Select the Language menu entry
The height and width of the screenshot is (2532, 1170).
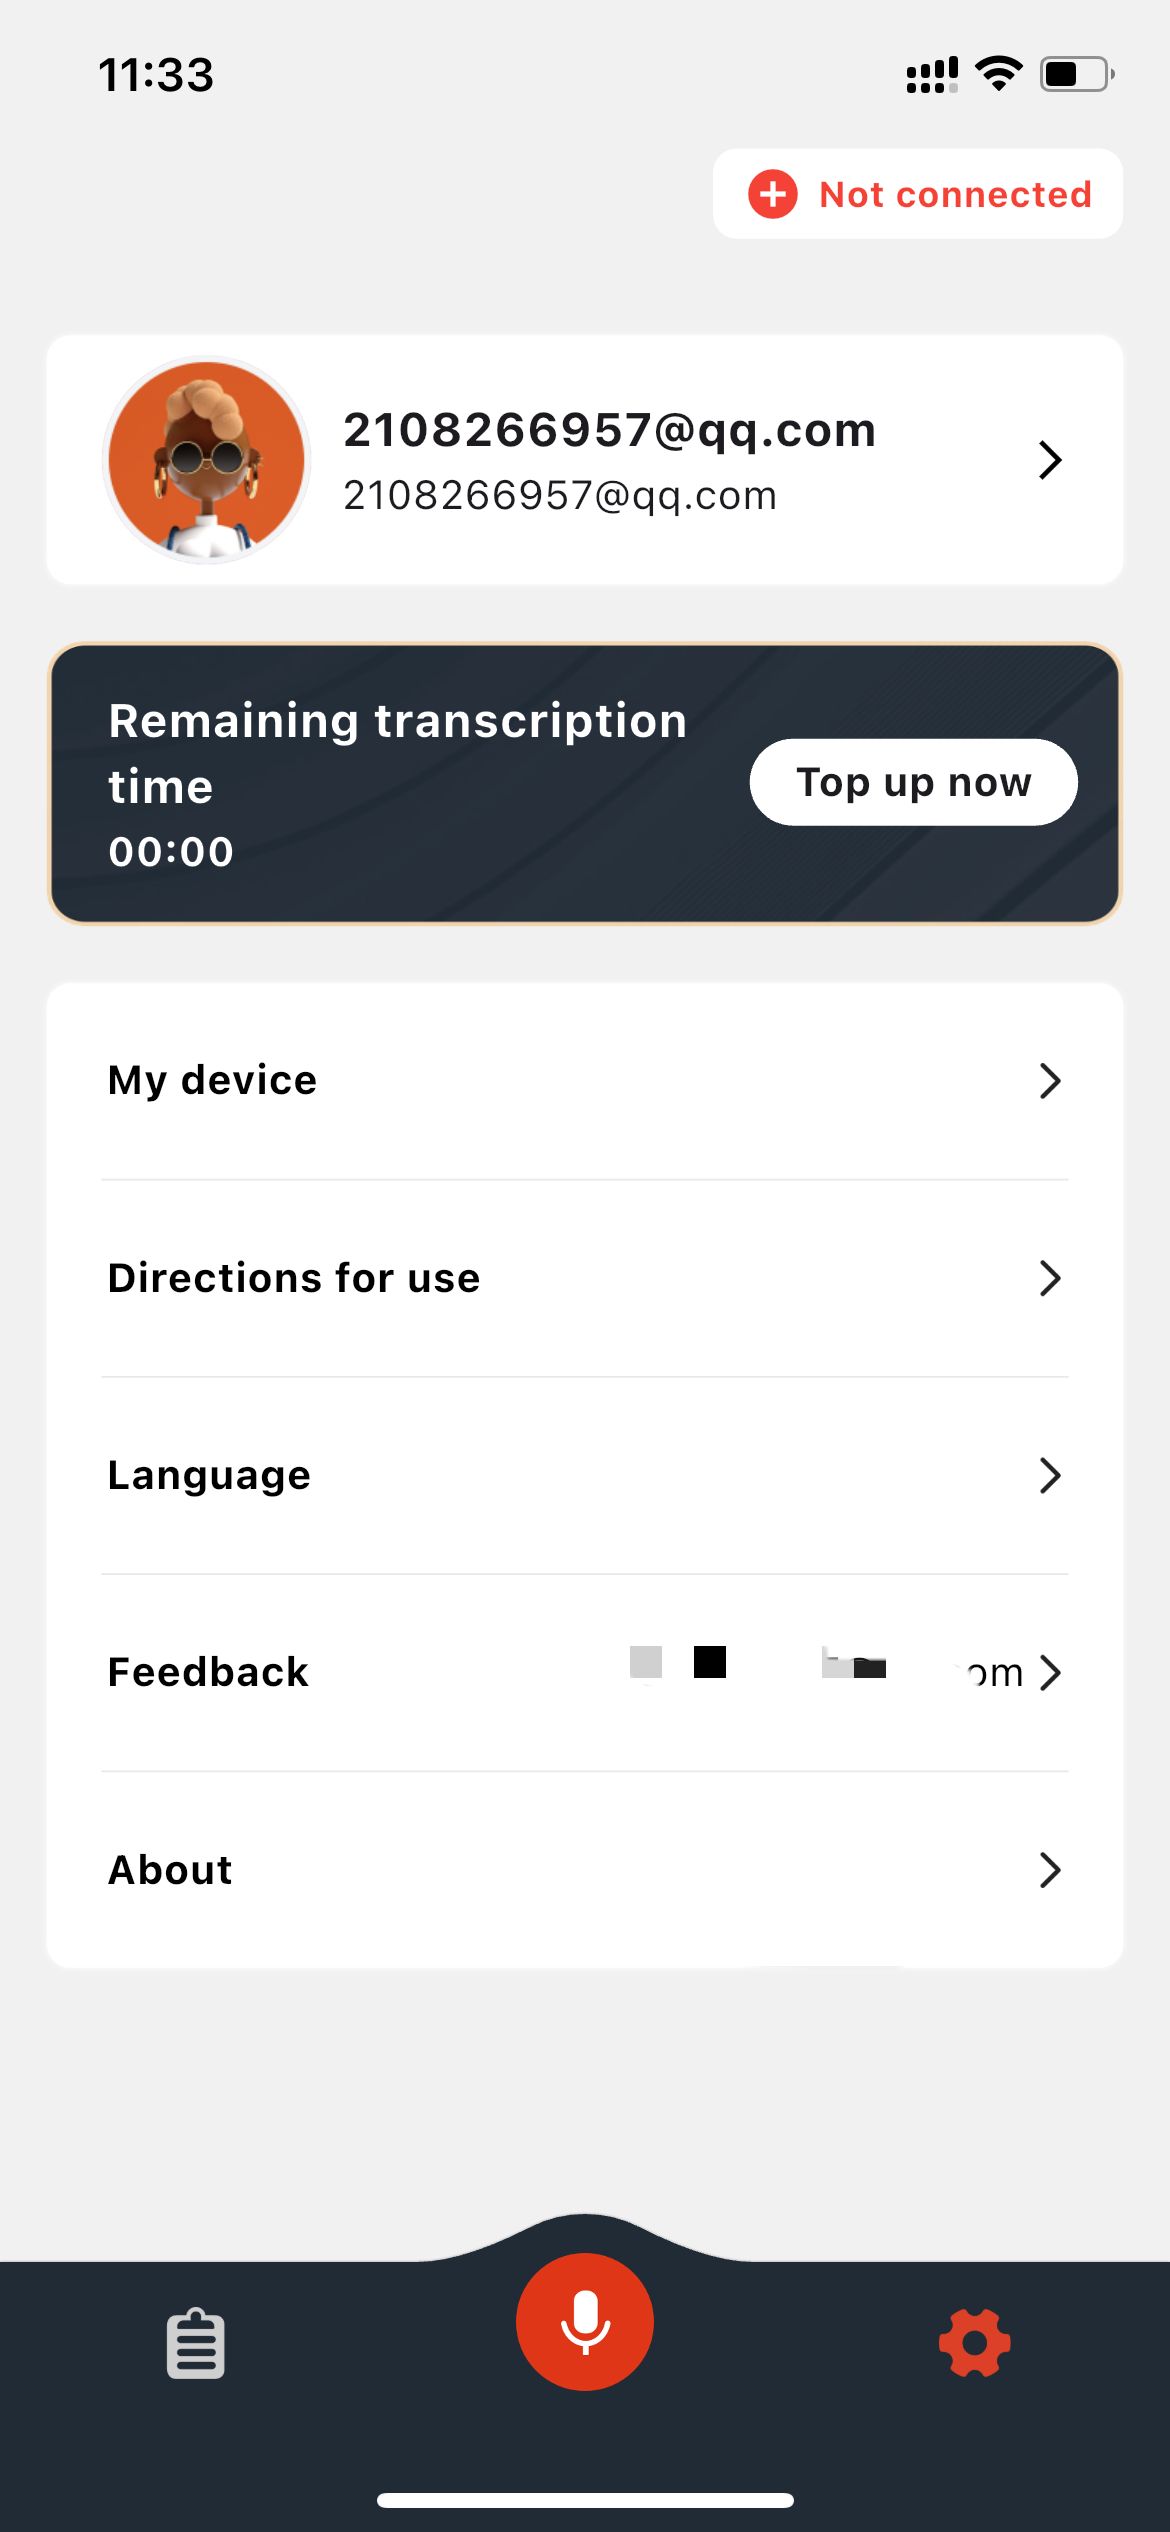click(x=210, y=1475)
